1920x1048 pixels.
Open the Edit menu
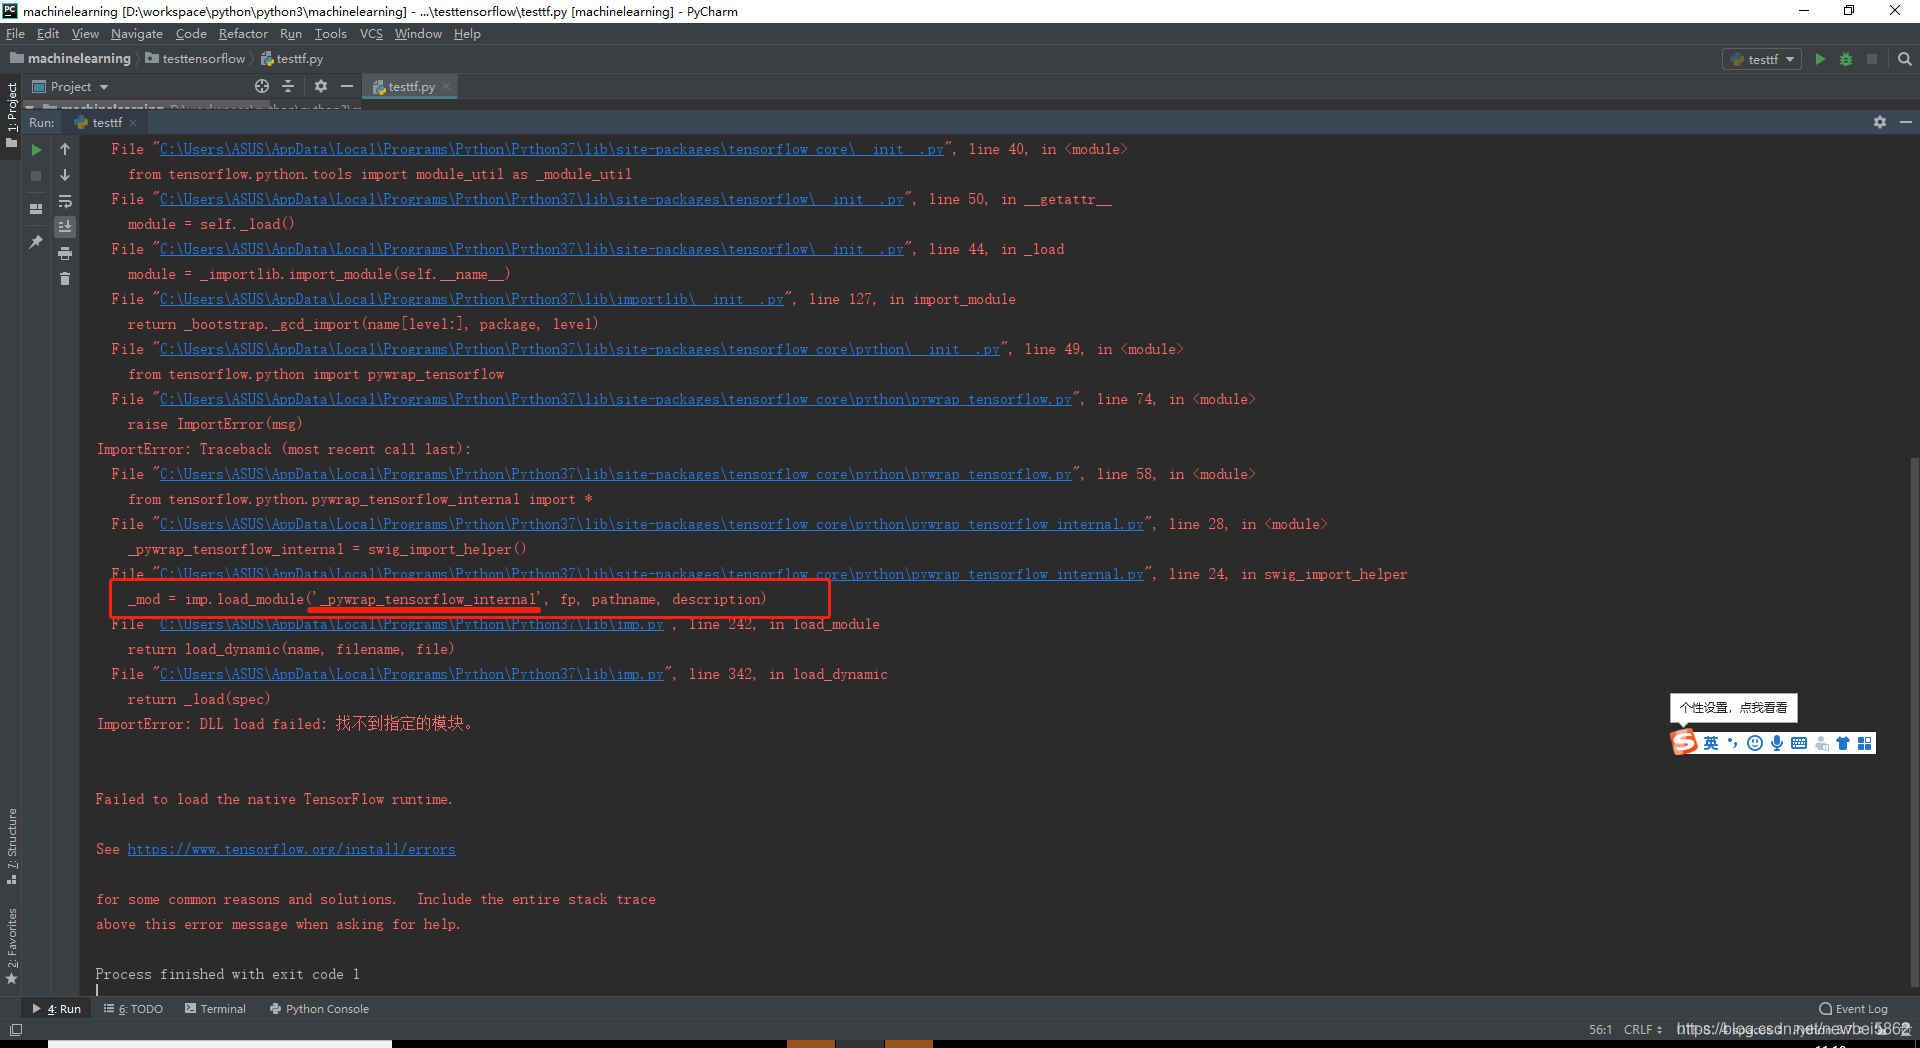pos(48,34)
